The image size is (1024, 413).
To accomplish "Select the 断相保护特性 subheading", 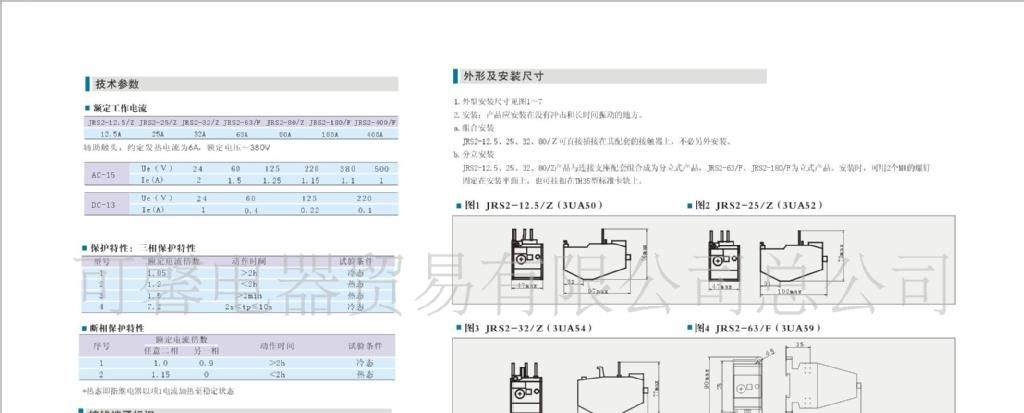I will tap(123, 328).
